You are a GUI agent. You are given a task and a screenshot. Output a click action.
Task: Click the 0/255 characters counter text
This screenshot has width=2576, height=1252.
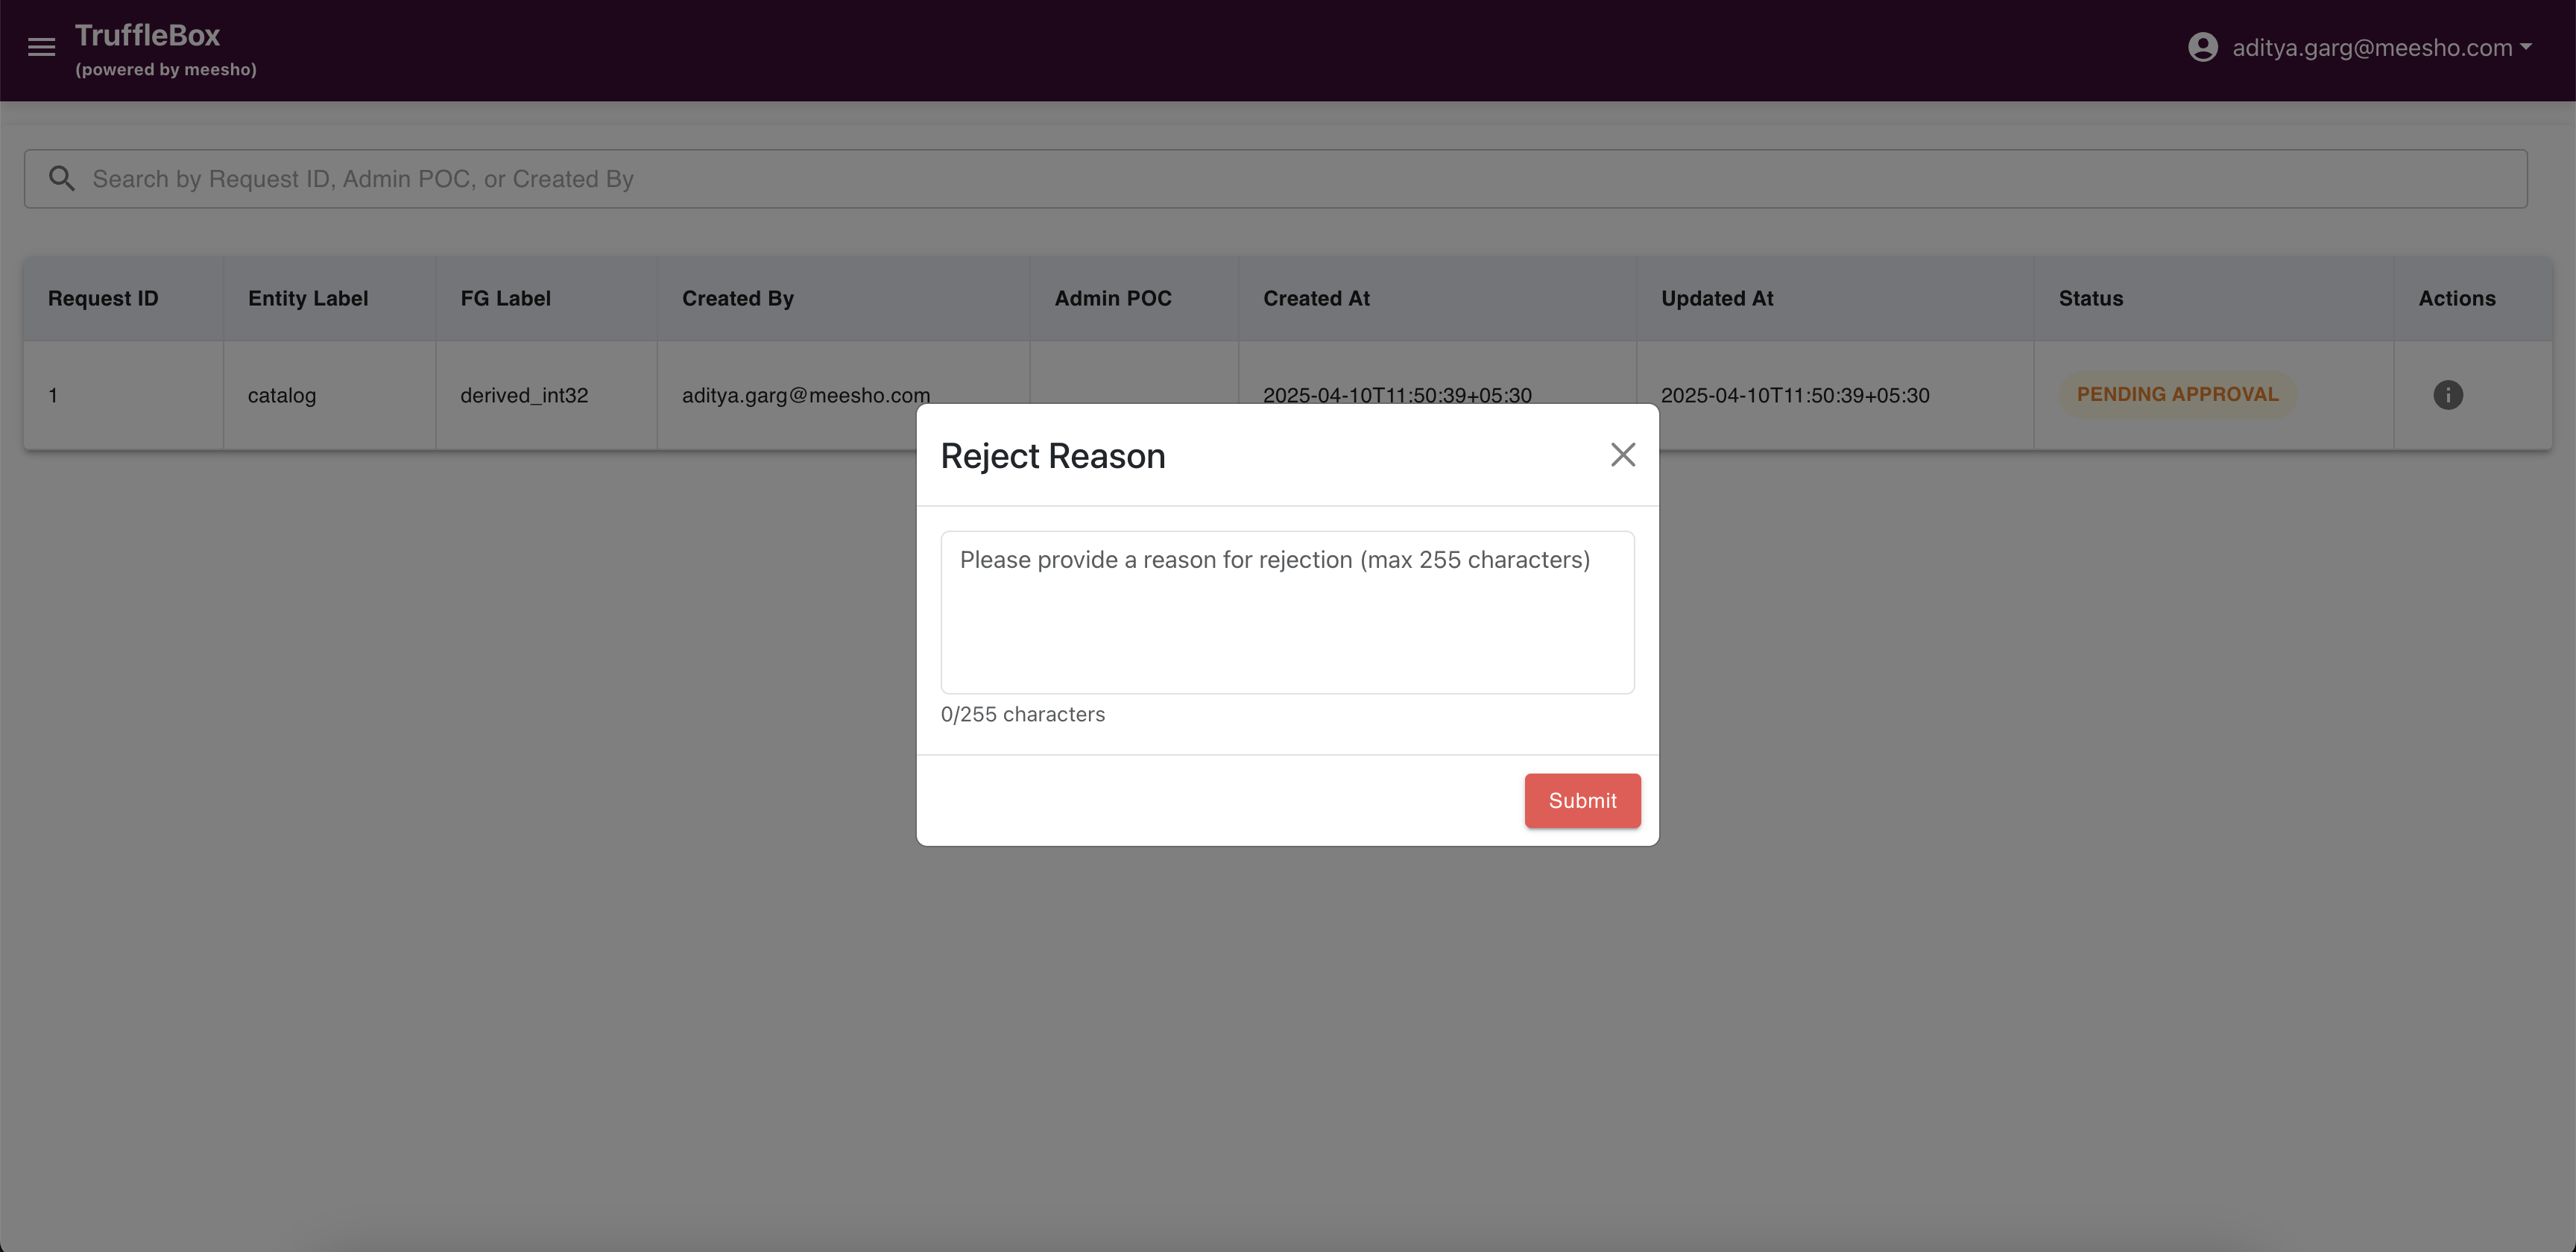1023,714
